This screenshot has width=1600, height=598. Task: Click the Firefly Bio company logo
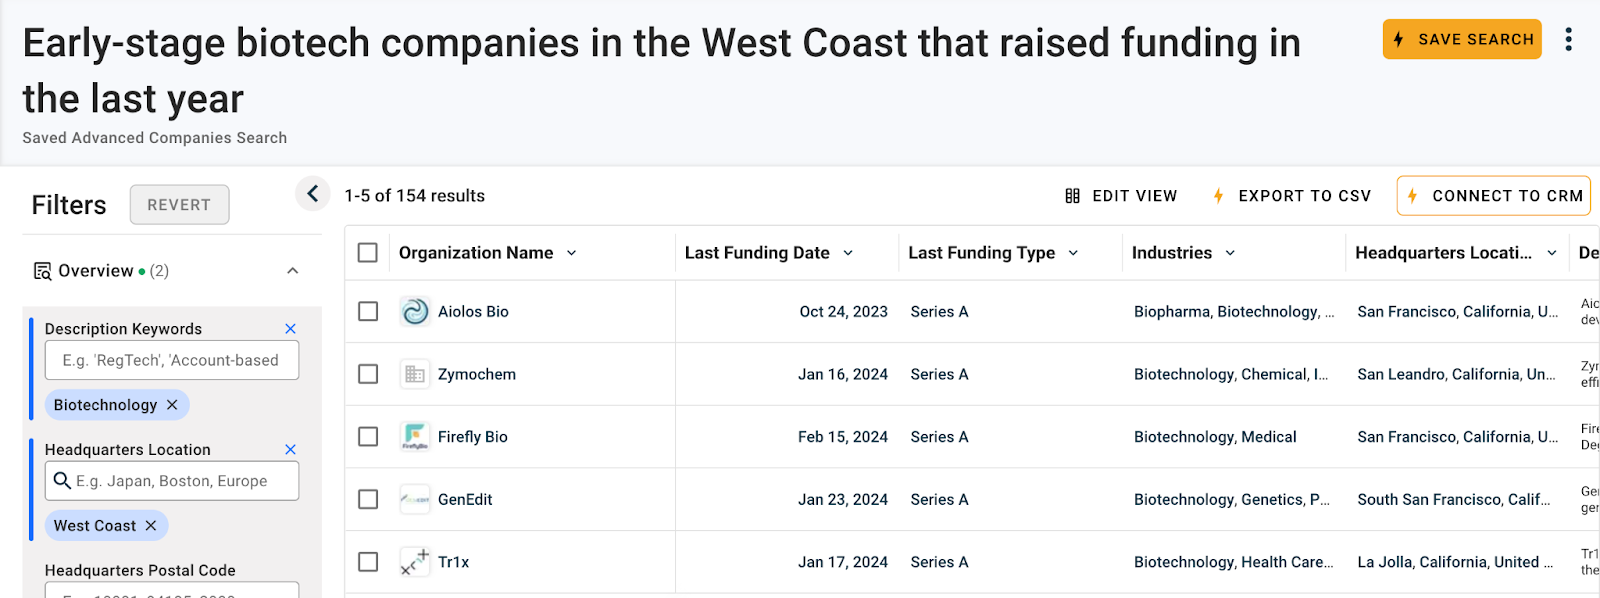[x=414, y=437]
